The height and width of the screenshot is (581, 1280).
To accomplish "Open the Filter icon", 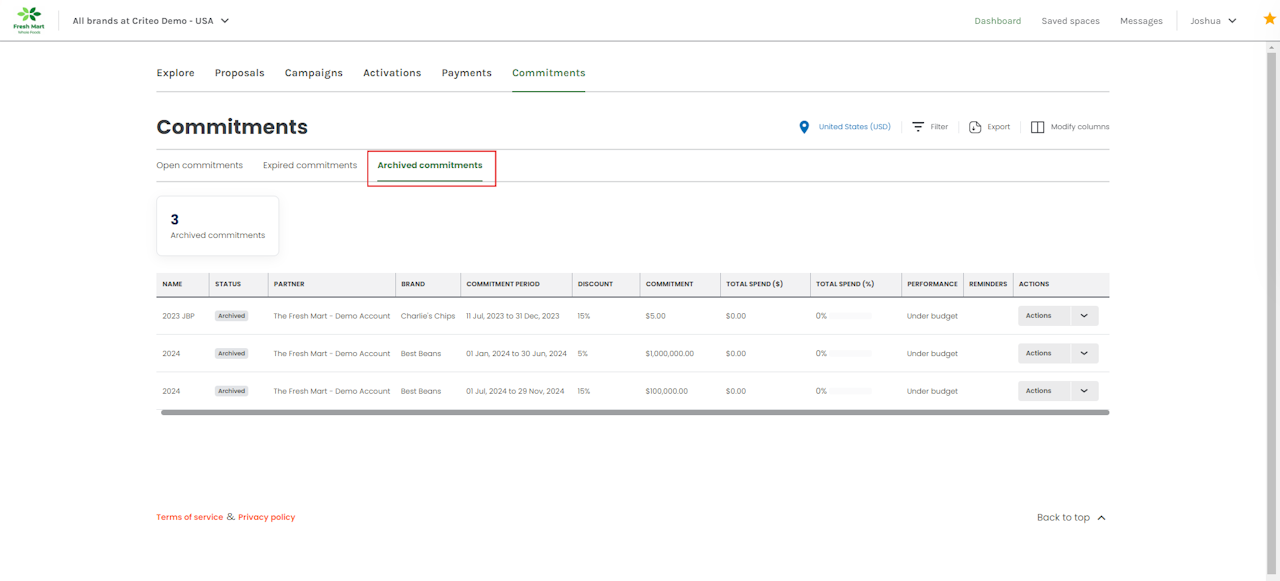I will [918, 127].
